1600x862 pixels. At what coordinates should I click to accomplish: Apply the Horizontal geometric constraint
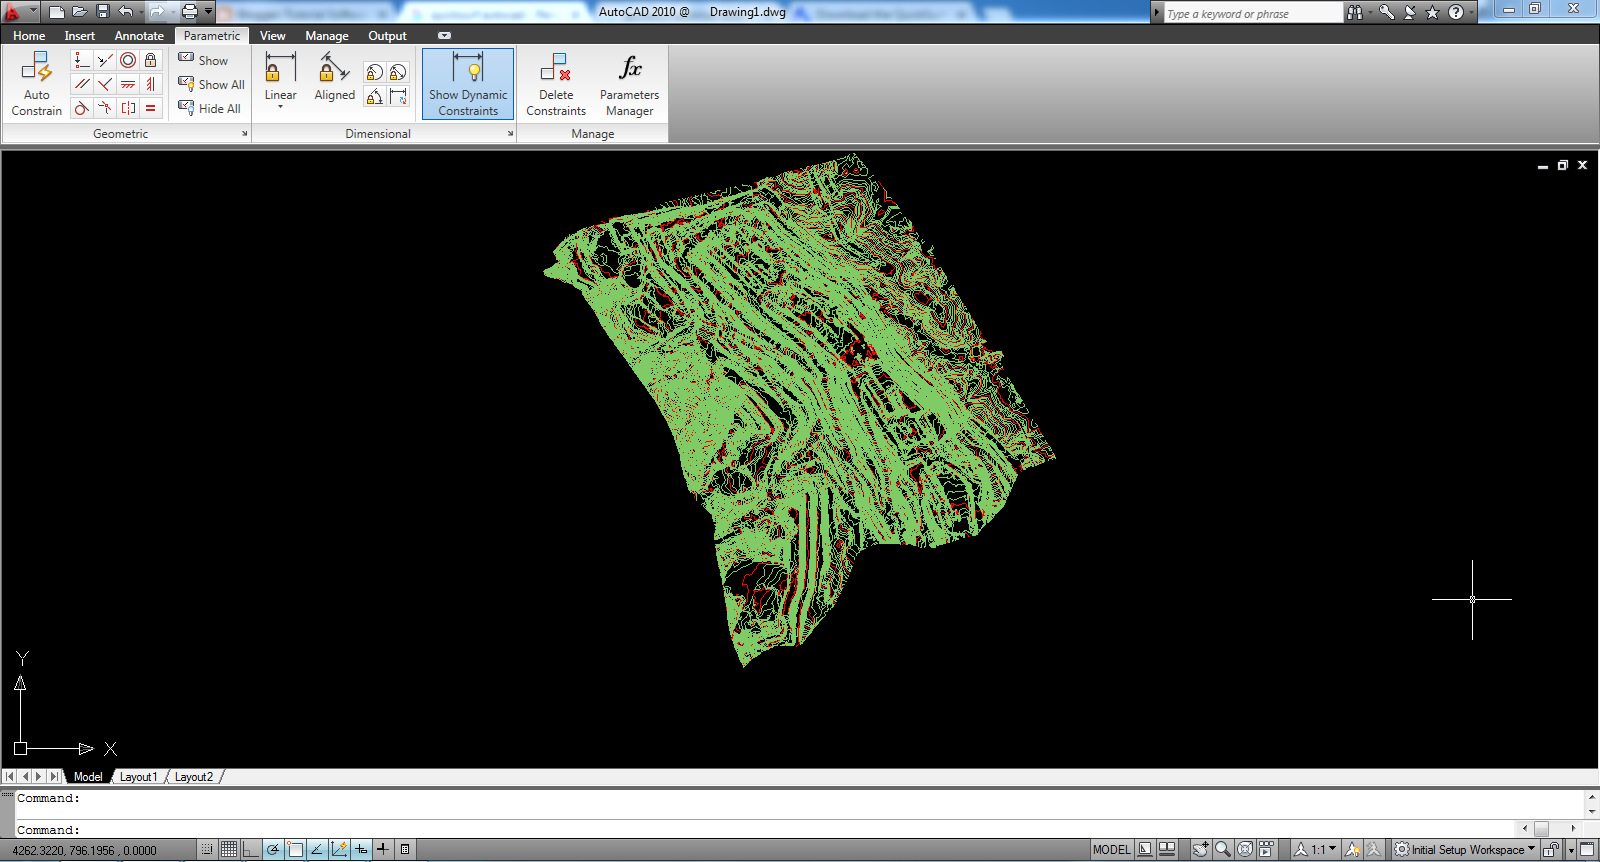(128, 84)
